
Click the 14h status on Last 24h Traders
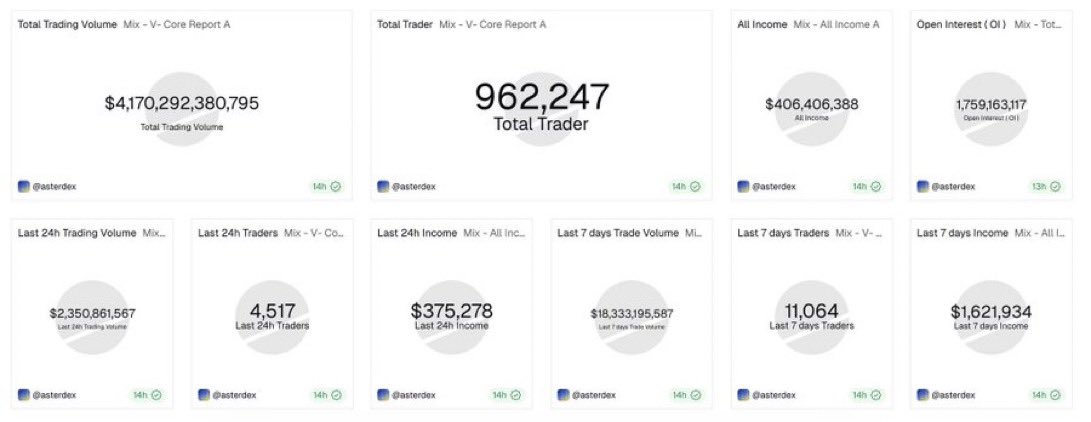(326, 395)
